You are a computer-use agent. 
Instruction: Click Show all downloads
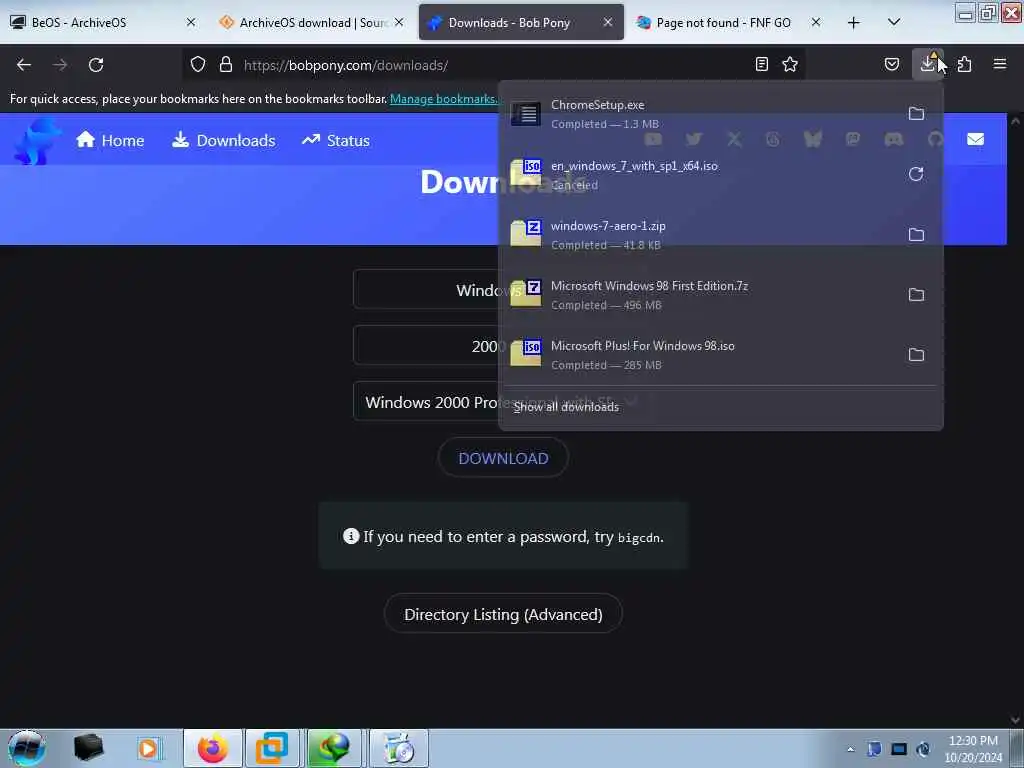[x=566, y=407]
